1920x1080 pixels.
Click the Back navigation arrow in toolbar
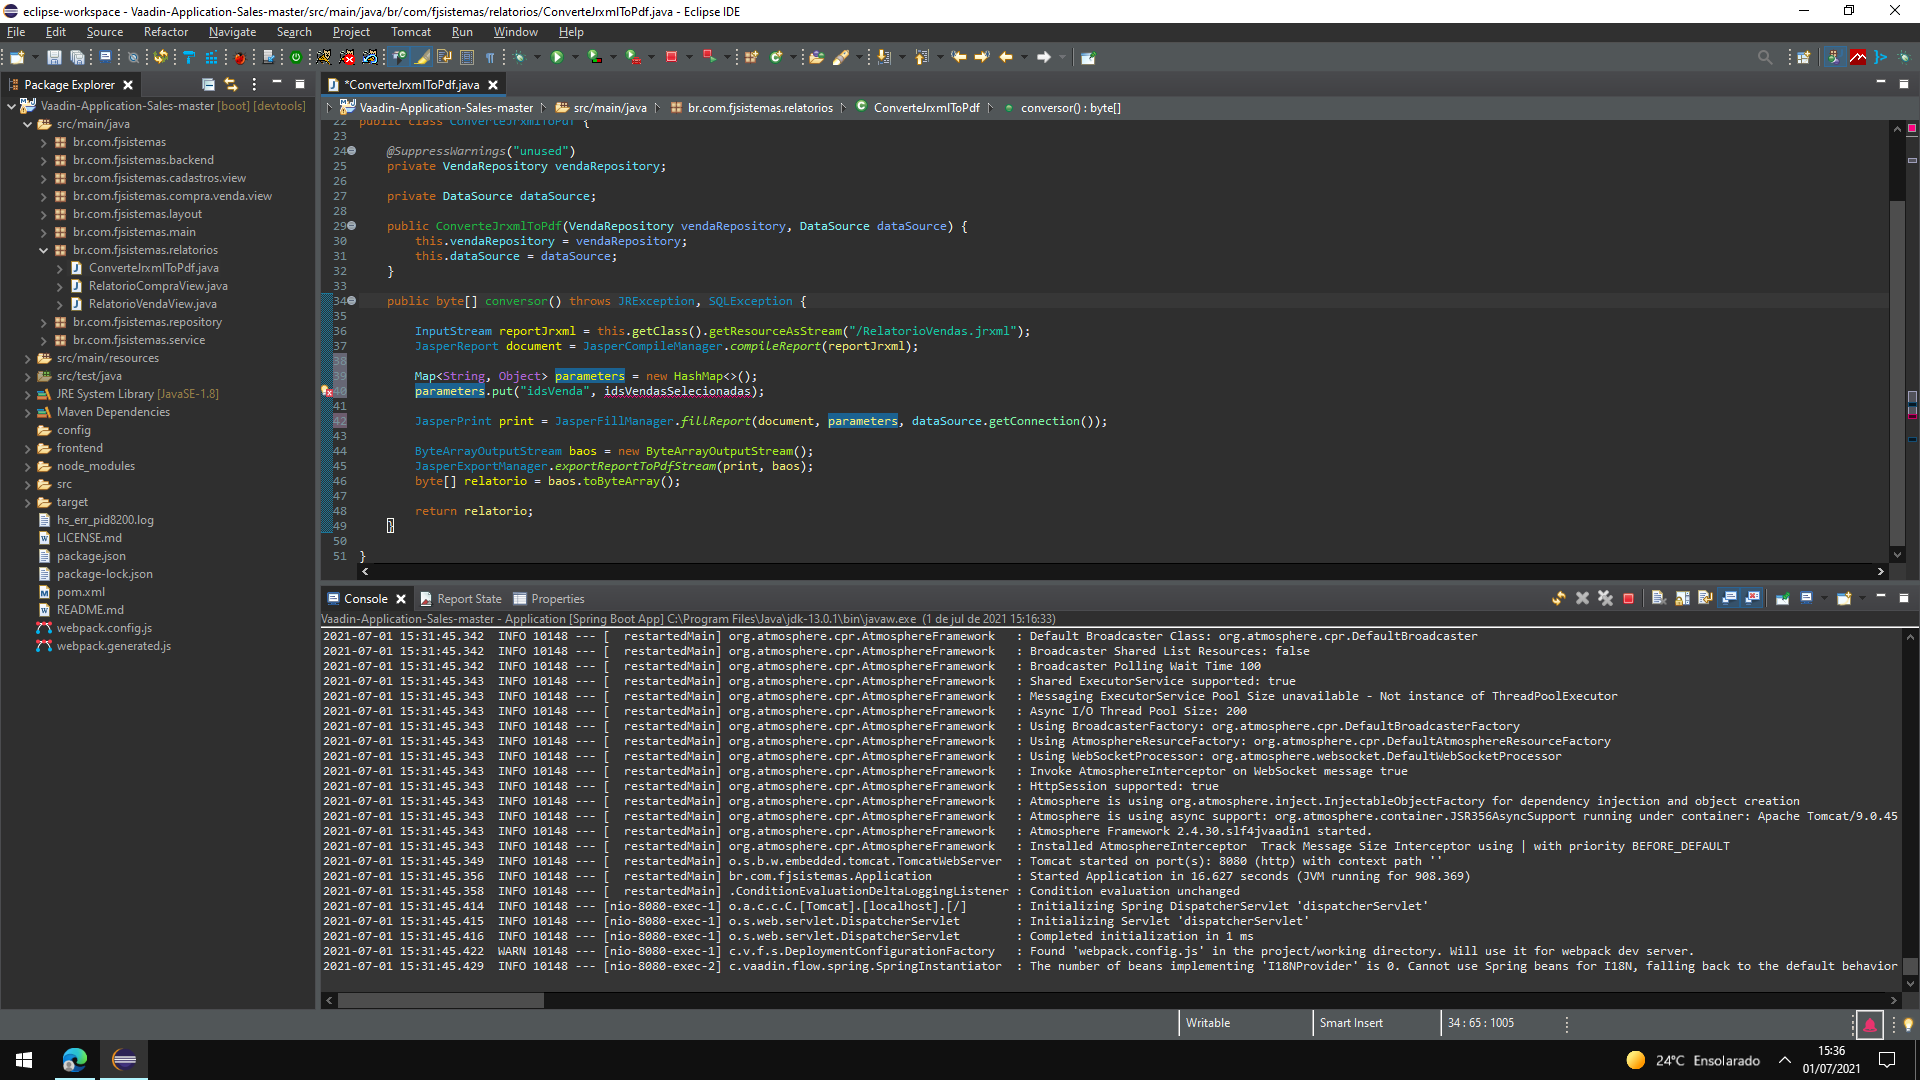click(1006, 57)
